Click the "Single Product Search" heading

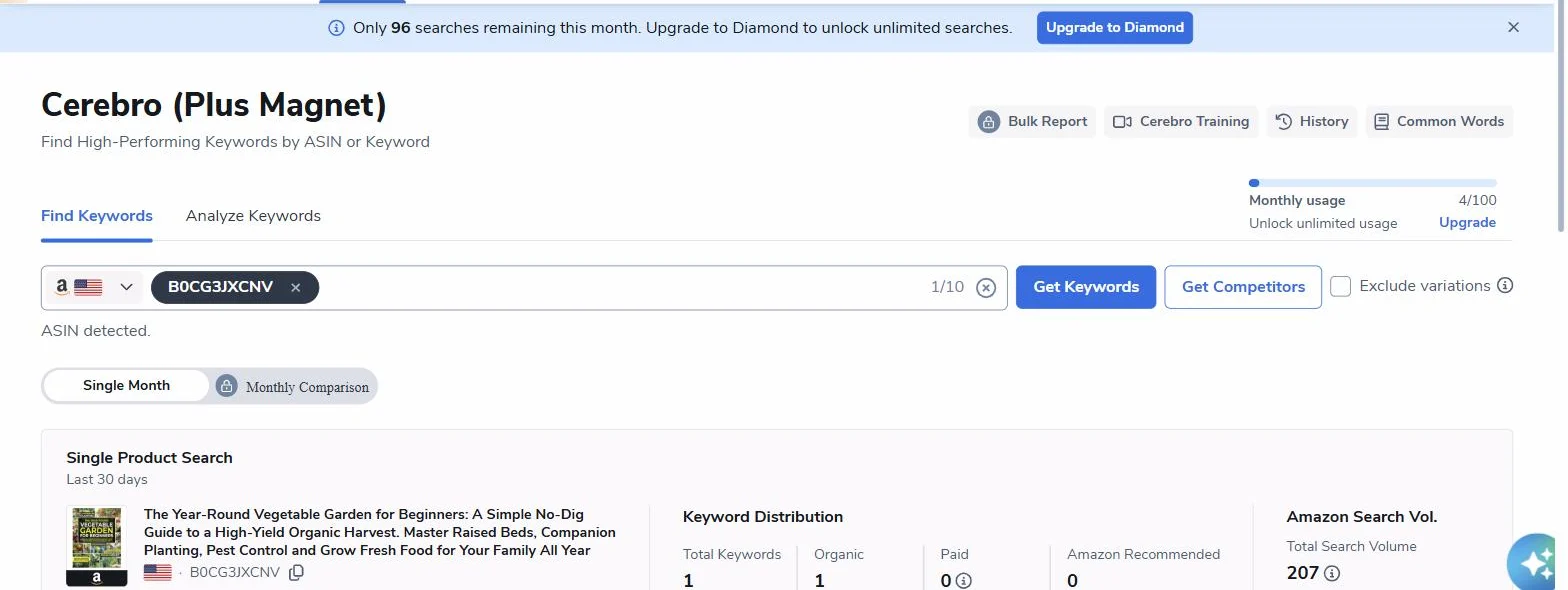(149, 458)
